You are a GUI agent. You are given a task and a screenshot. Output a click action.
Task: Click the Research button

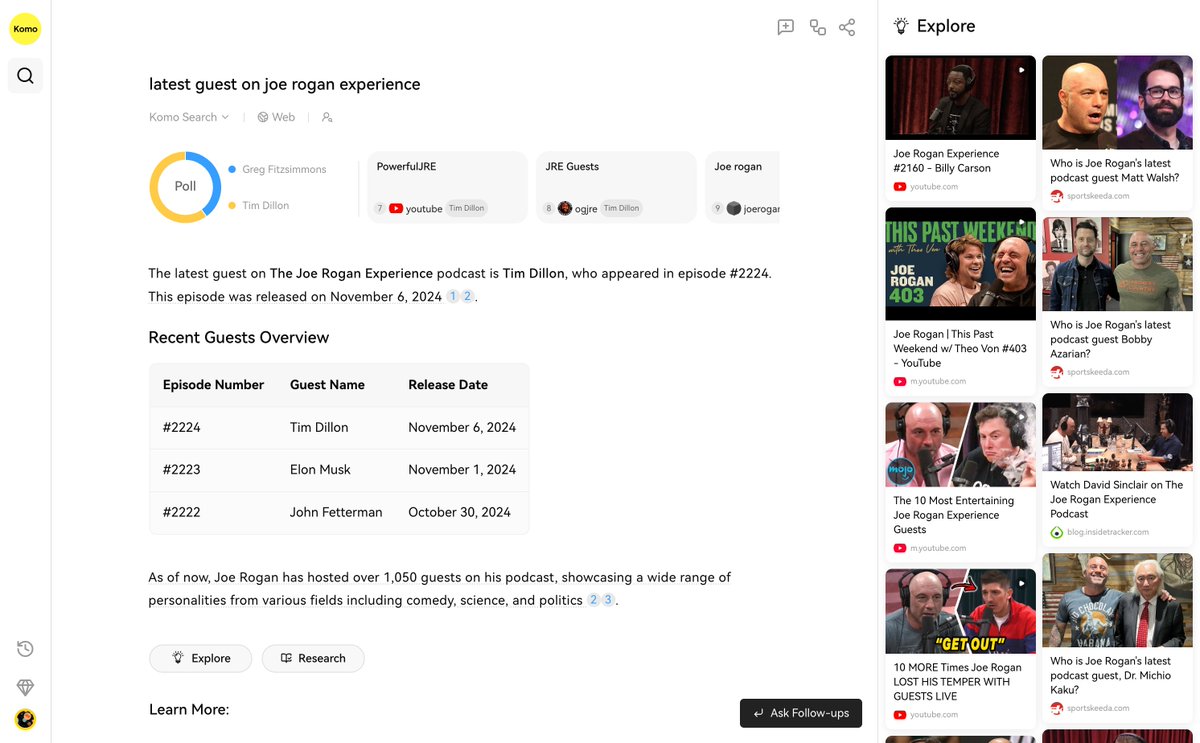pyautogui.click(x=313, y=658)
